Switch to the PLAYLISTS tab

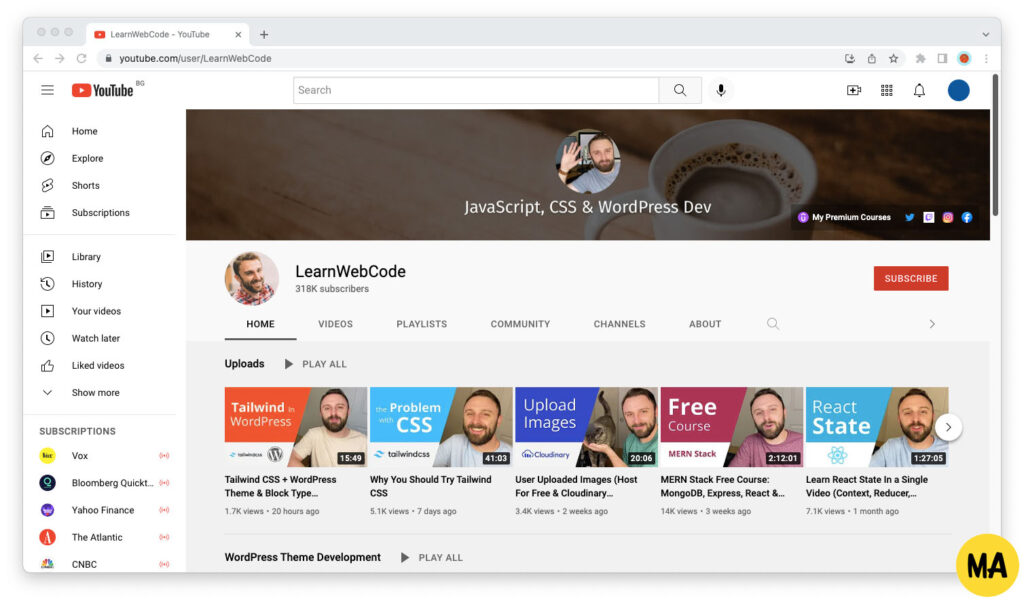(422, 324)
